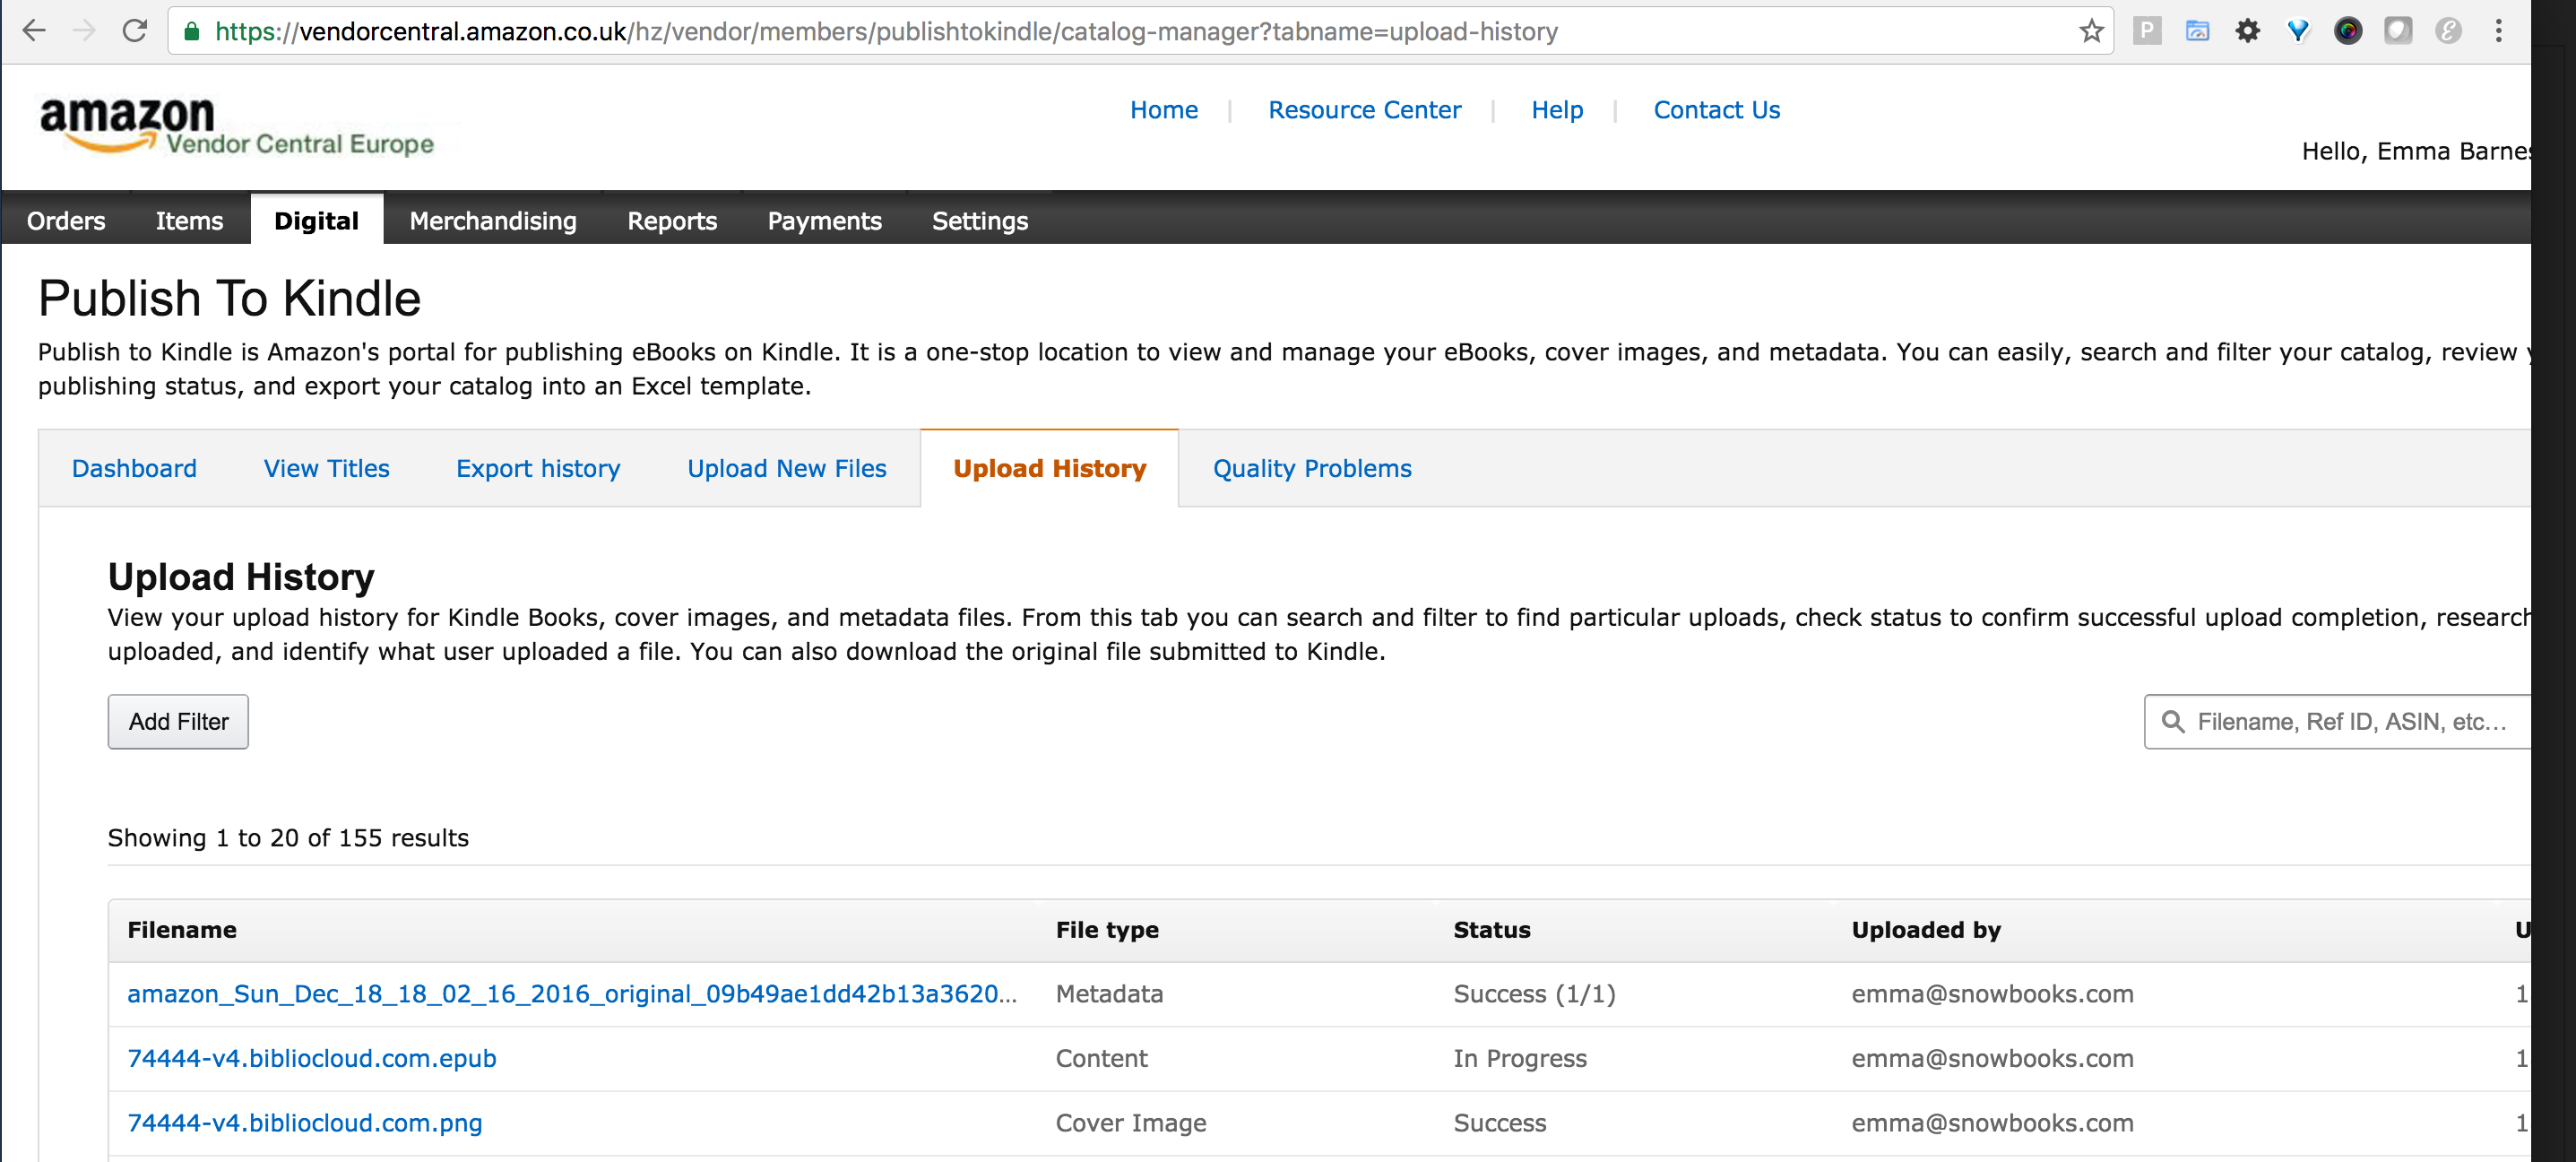This screenshot has height=1162, width=2576.
Task: Switch to the Upload New Files tab
Action: [786, 468]
